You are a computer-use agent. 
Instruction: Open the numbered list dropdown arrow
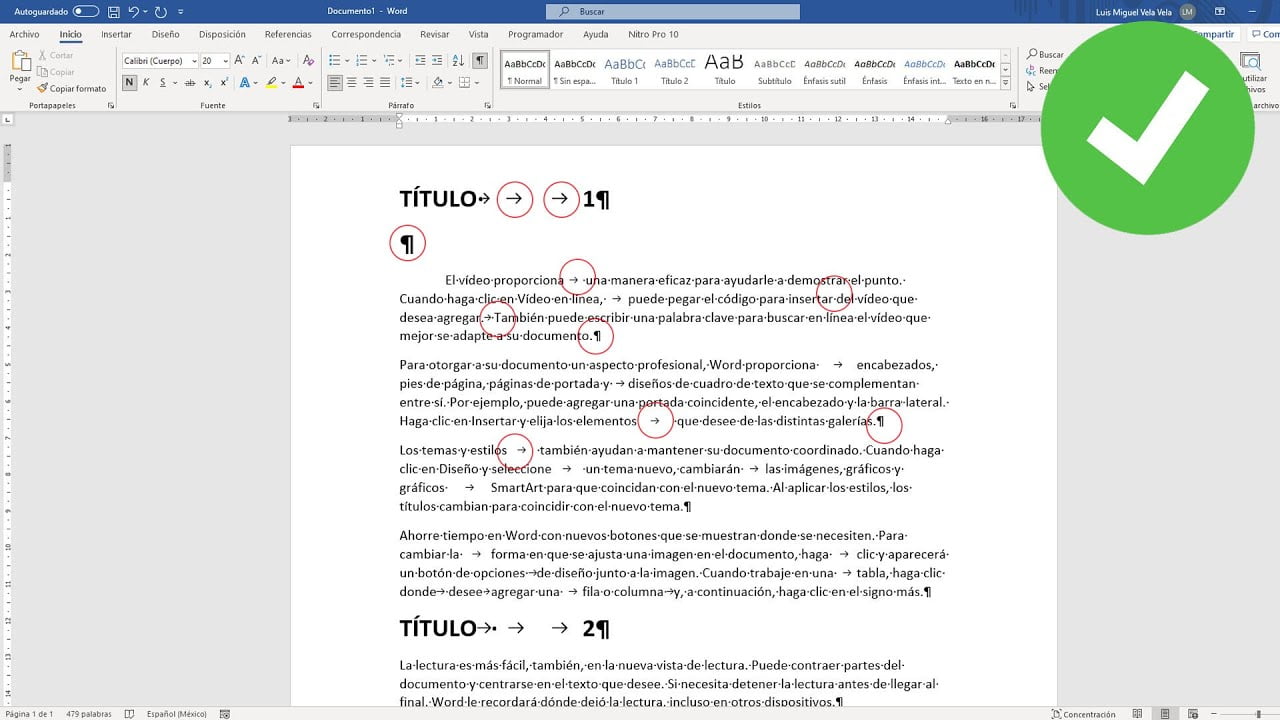coord(375,61)
